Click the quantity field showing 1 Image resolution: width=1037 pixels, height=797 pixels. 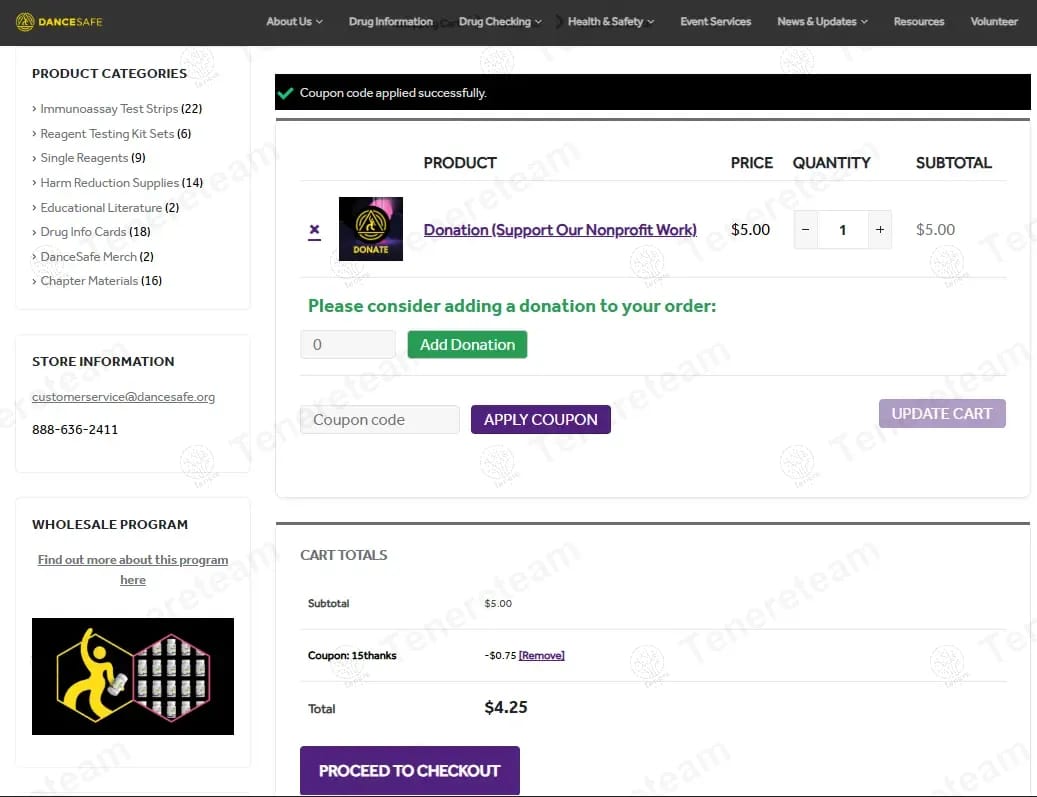[x=843, y=230]
